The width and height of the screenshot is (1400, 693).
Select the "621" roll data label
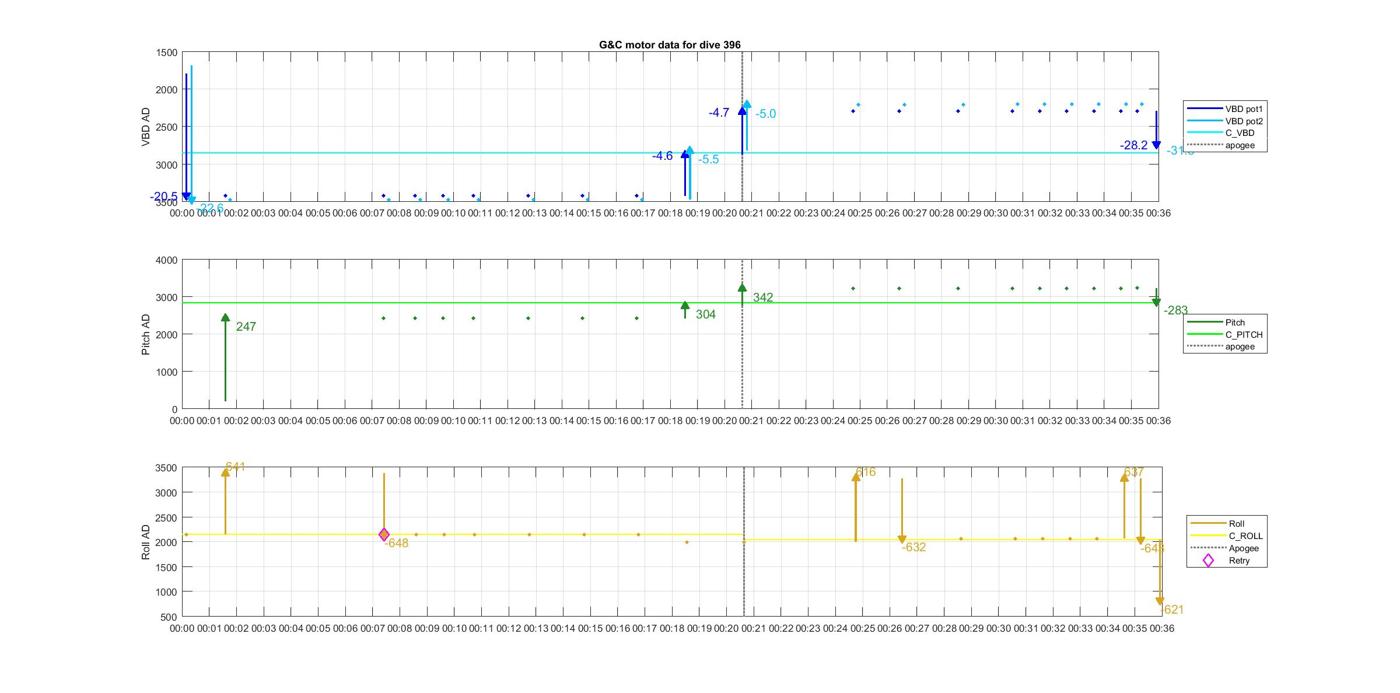[1174, 610]
